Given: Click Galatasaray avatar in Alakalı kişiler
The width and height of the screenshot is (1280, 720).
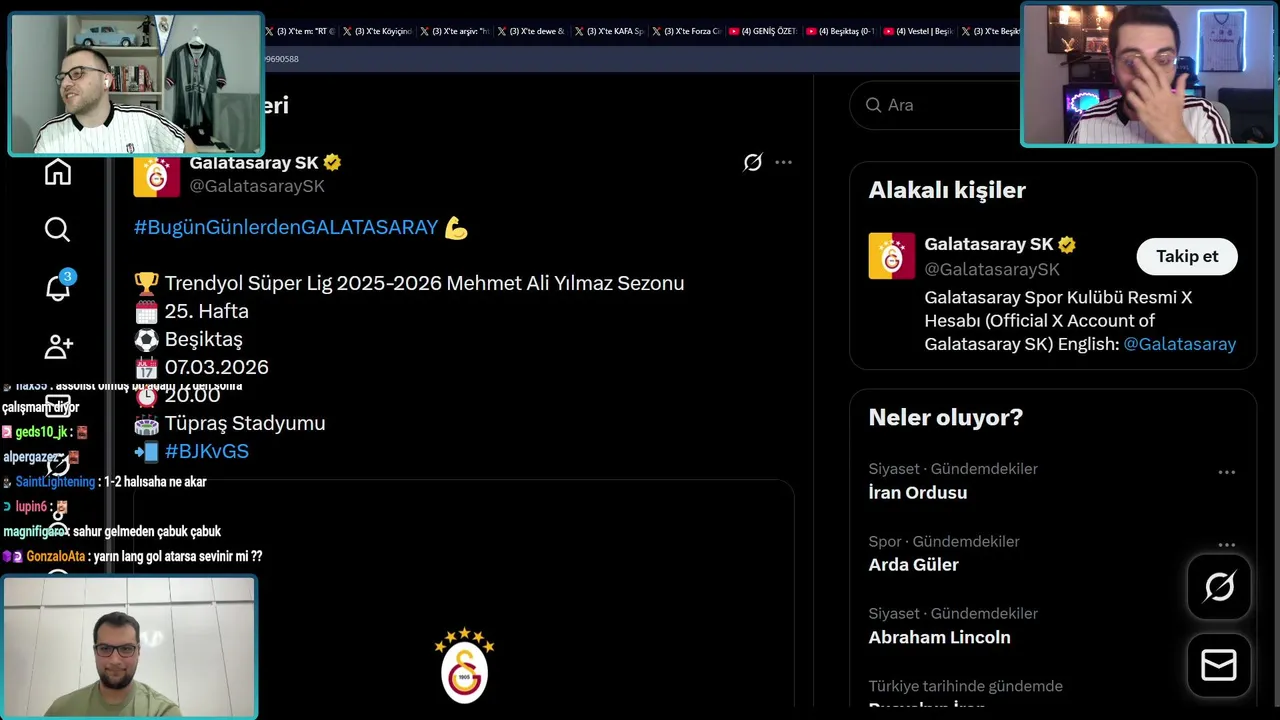Looking at the screenshot, I should pyautogui.click(x=891, y=256).
